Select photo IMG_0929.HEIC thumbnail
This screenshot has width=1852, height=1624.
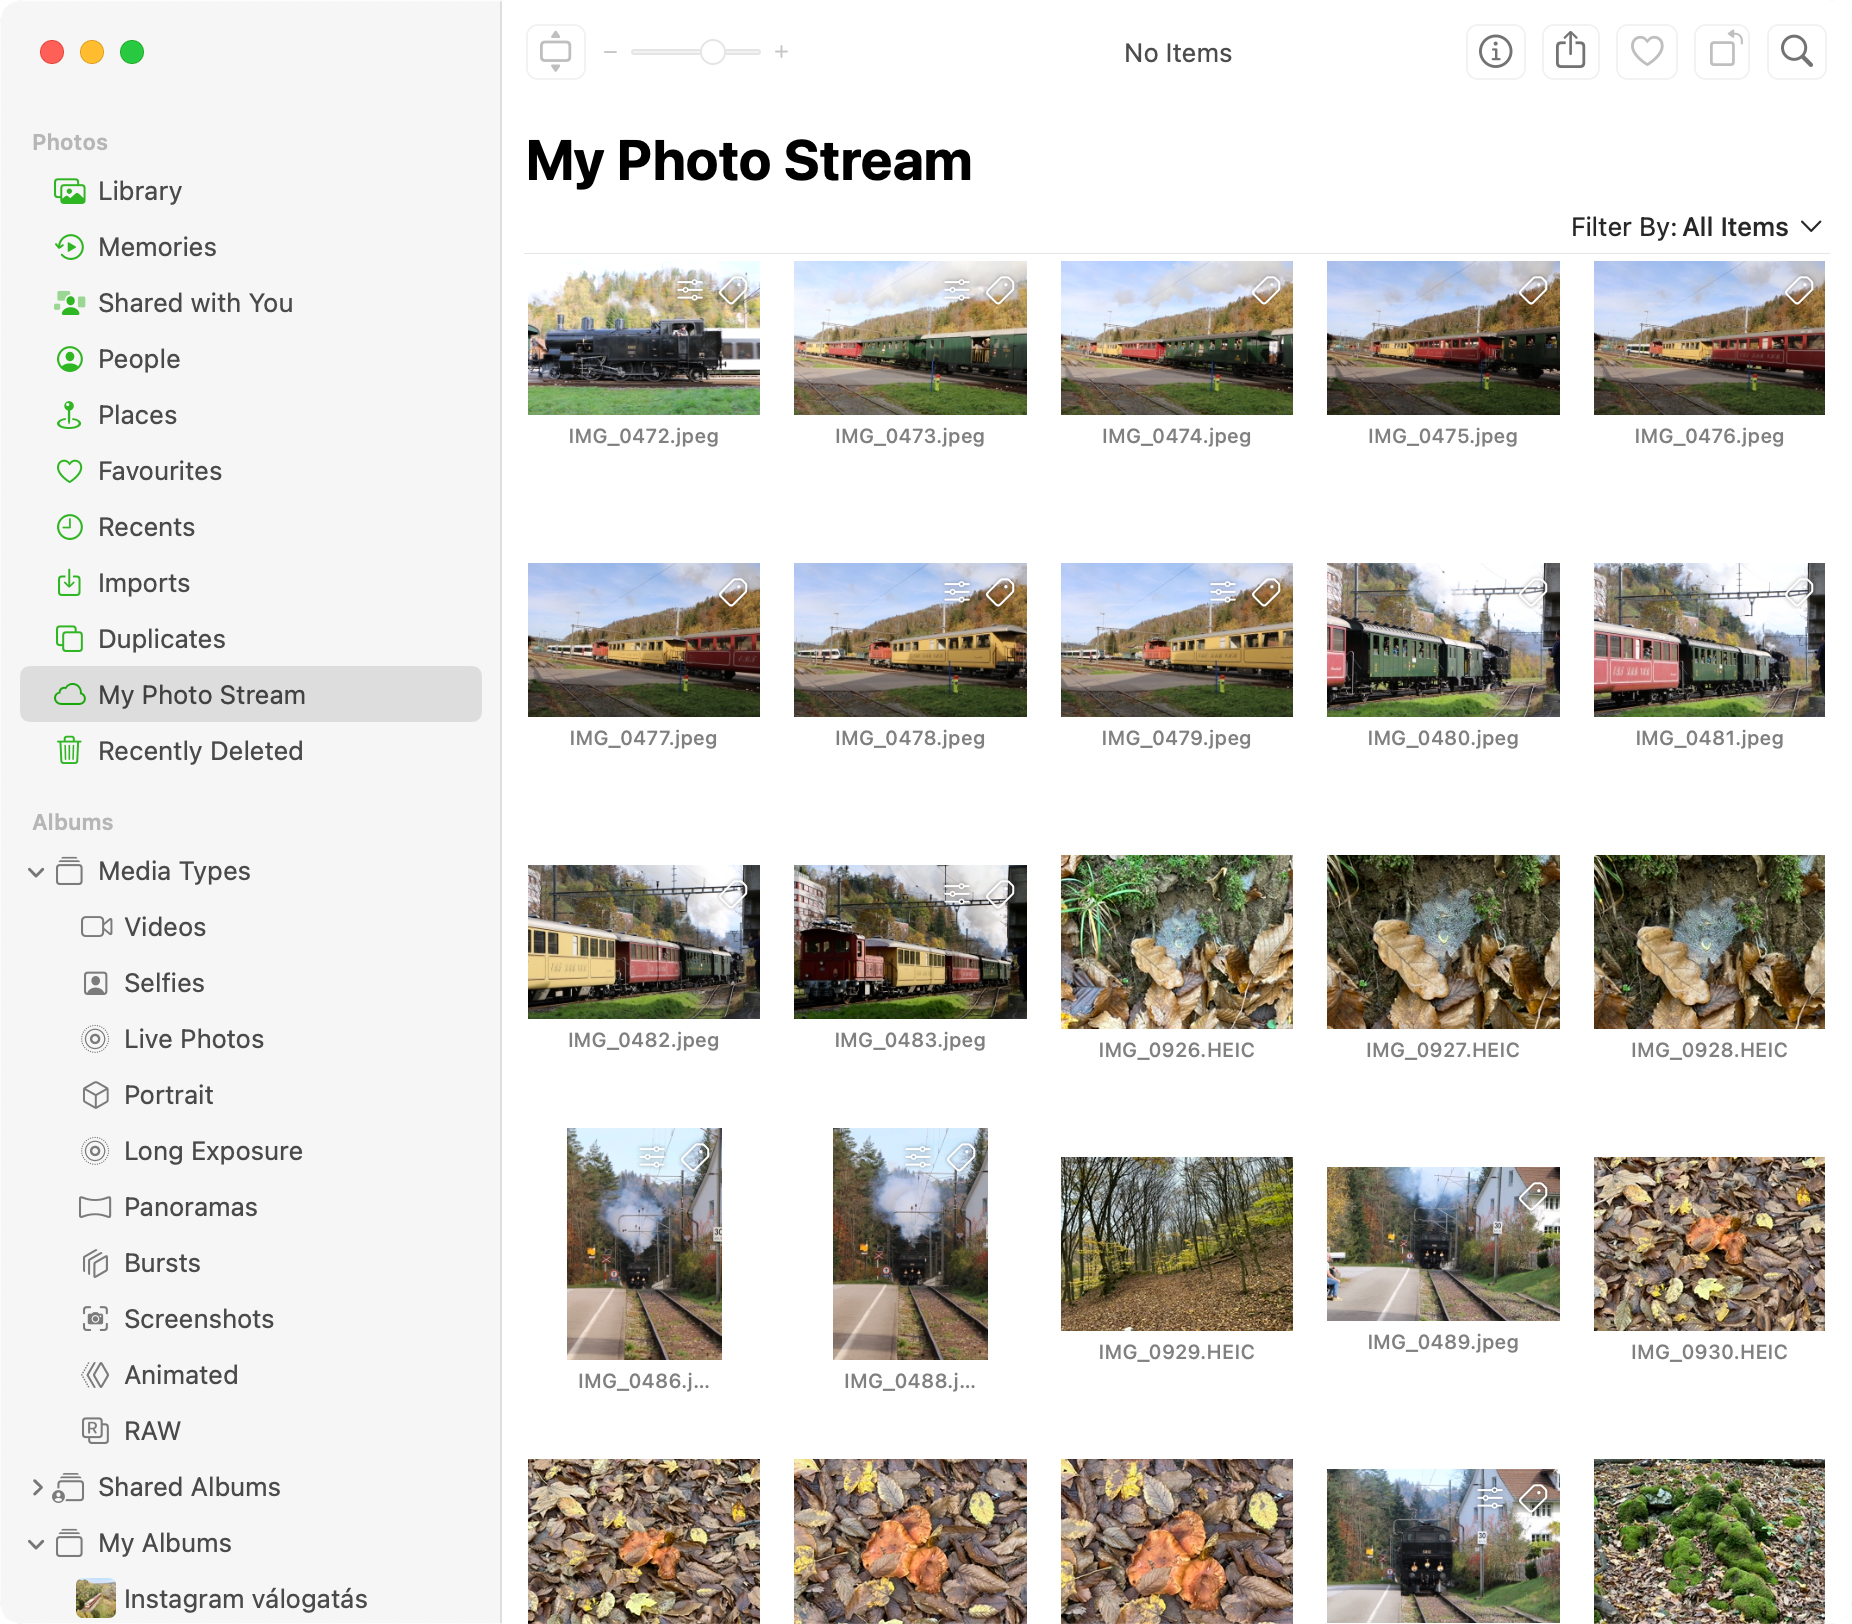click(1177, 1244)
